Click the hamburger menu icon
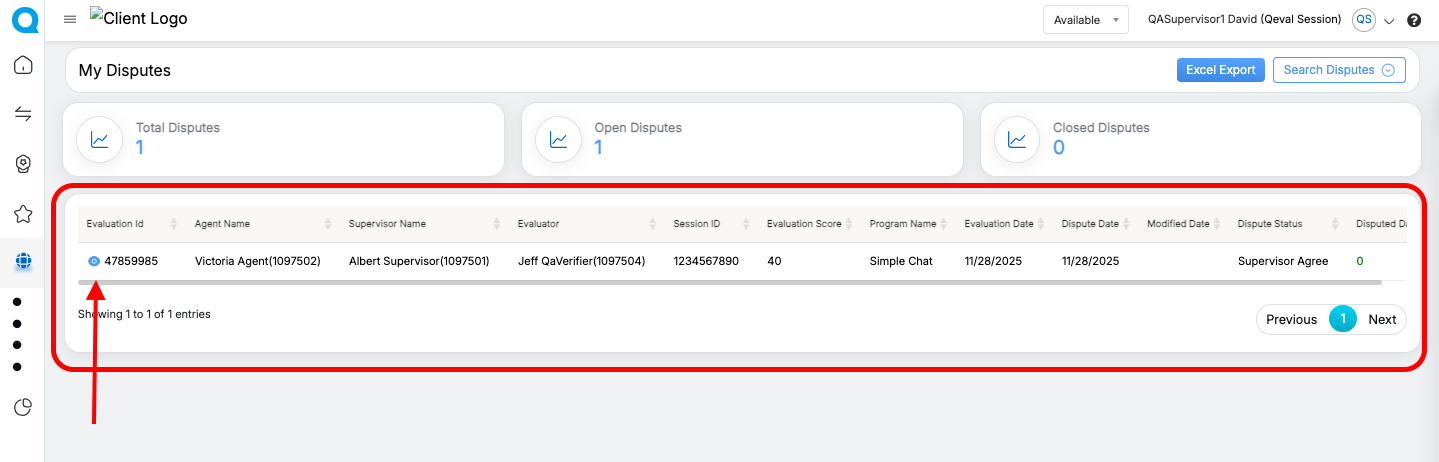1439x462 pixels. 70,20
